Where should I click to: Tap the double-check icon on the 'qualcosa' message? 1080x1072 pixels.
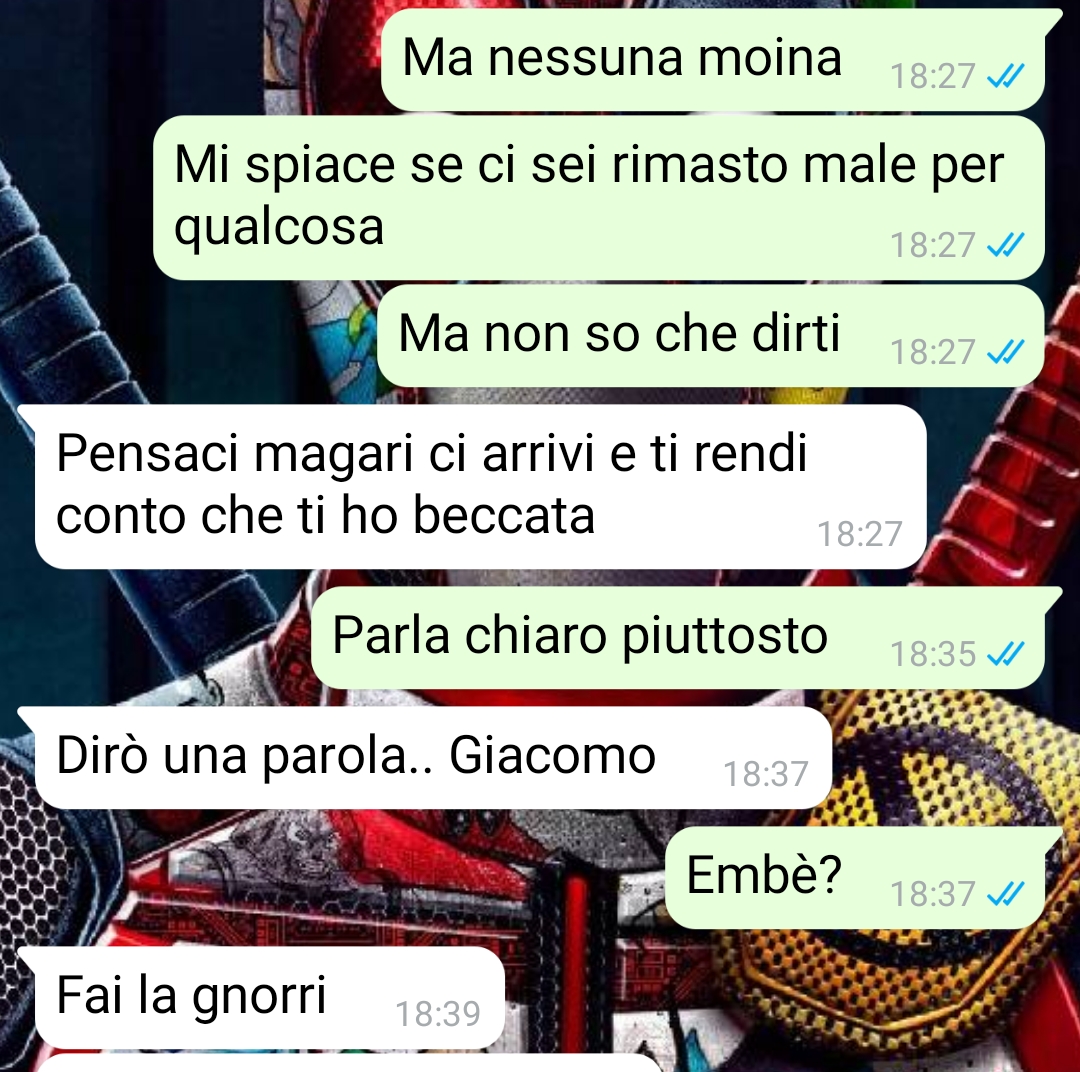coord(1005,245)
